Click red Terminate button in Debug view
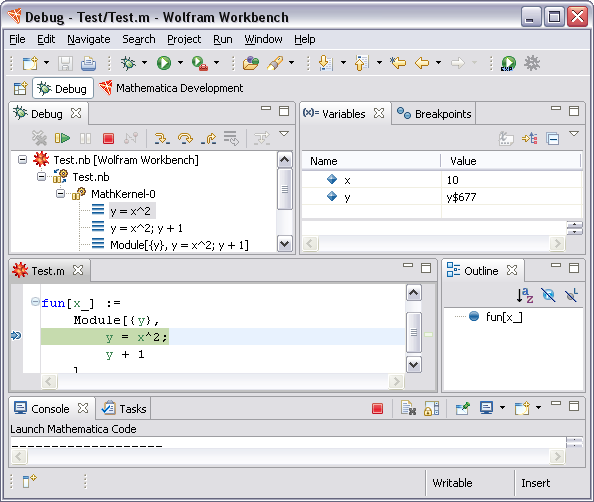Screen dimensions: 594x502 tap(108, 139)
